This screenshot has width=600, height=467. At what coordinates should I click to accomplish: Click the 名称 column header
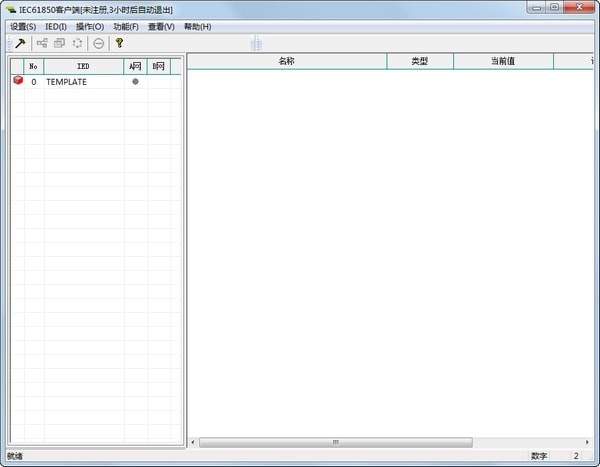286,61
